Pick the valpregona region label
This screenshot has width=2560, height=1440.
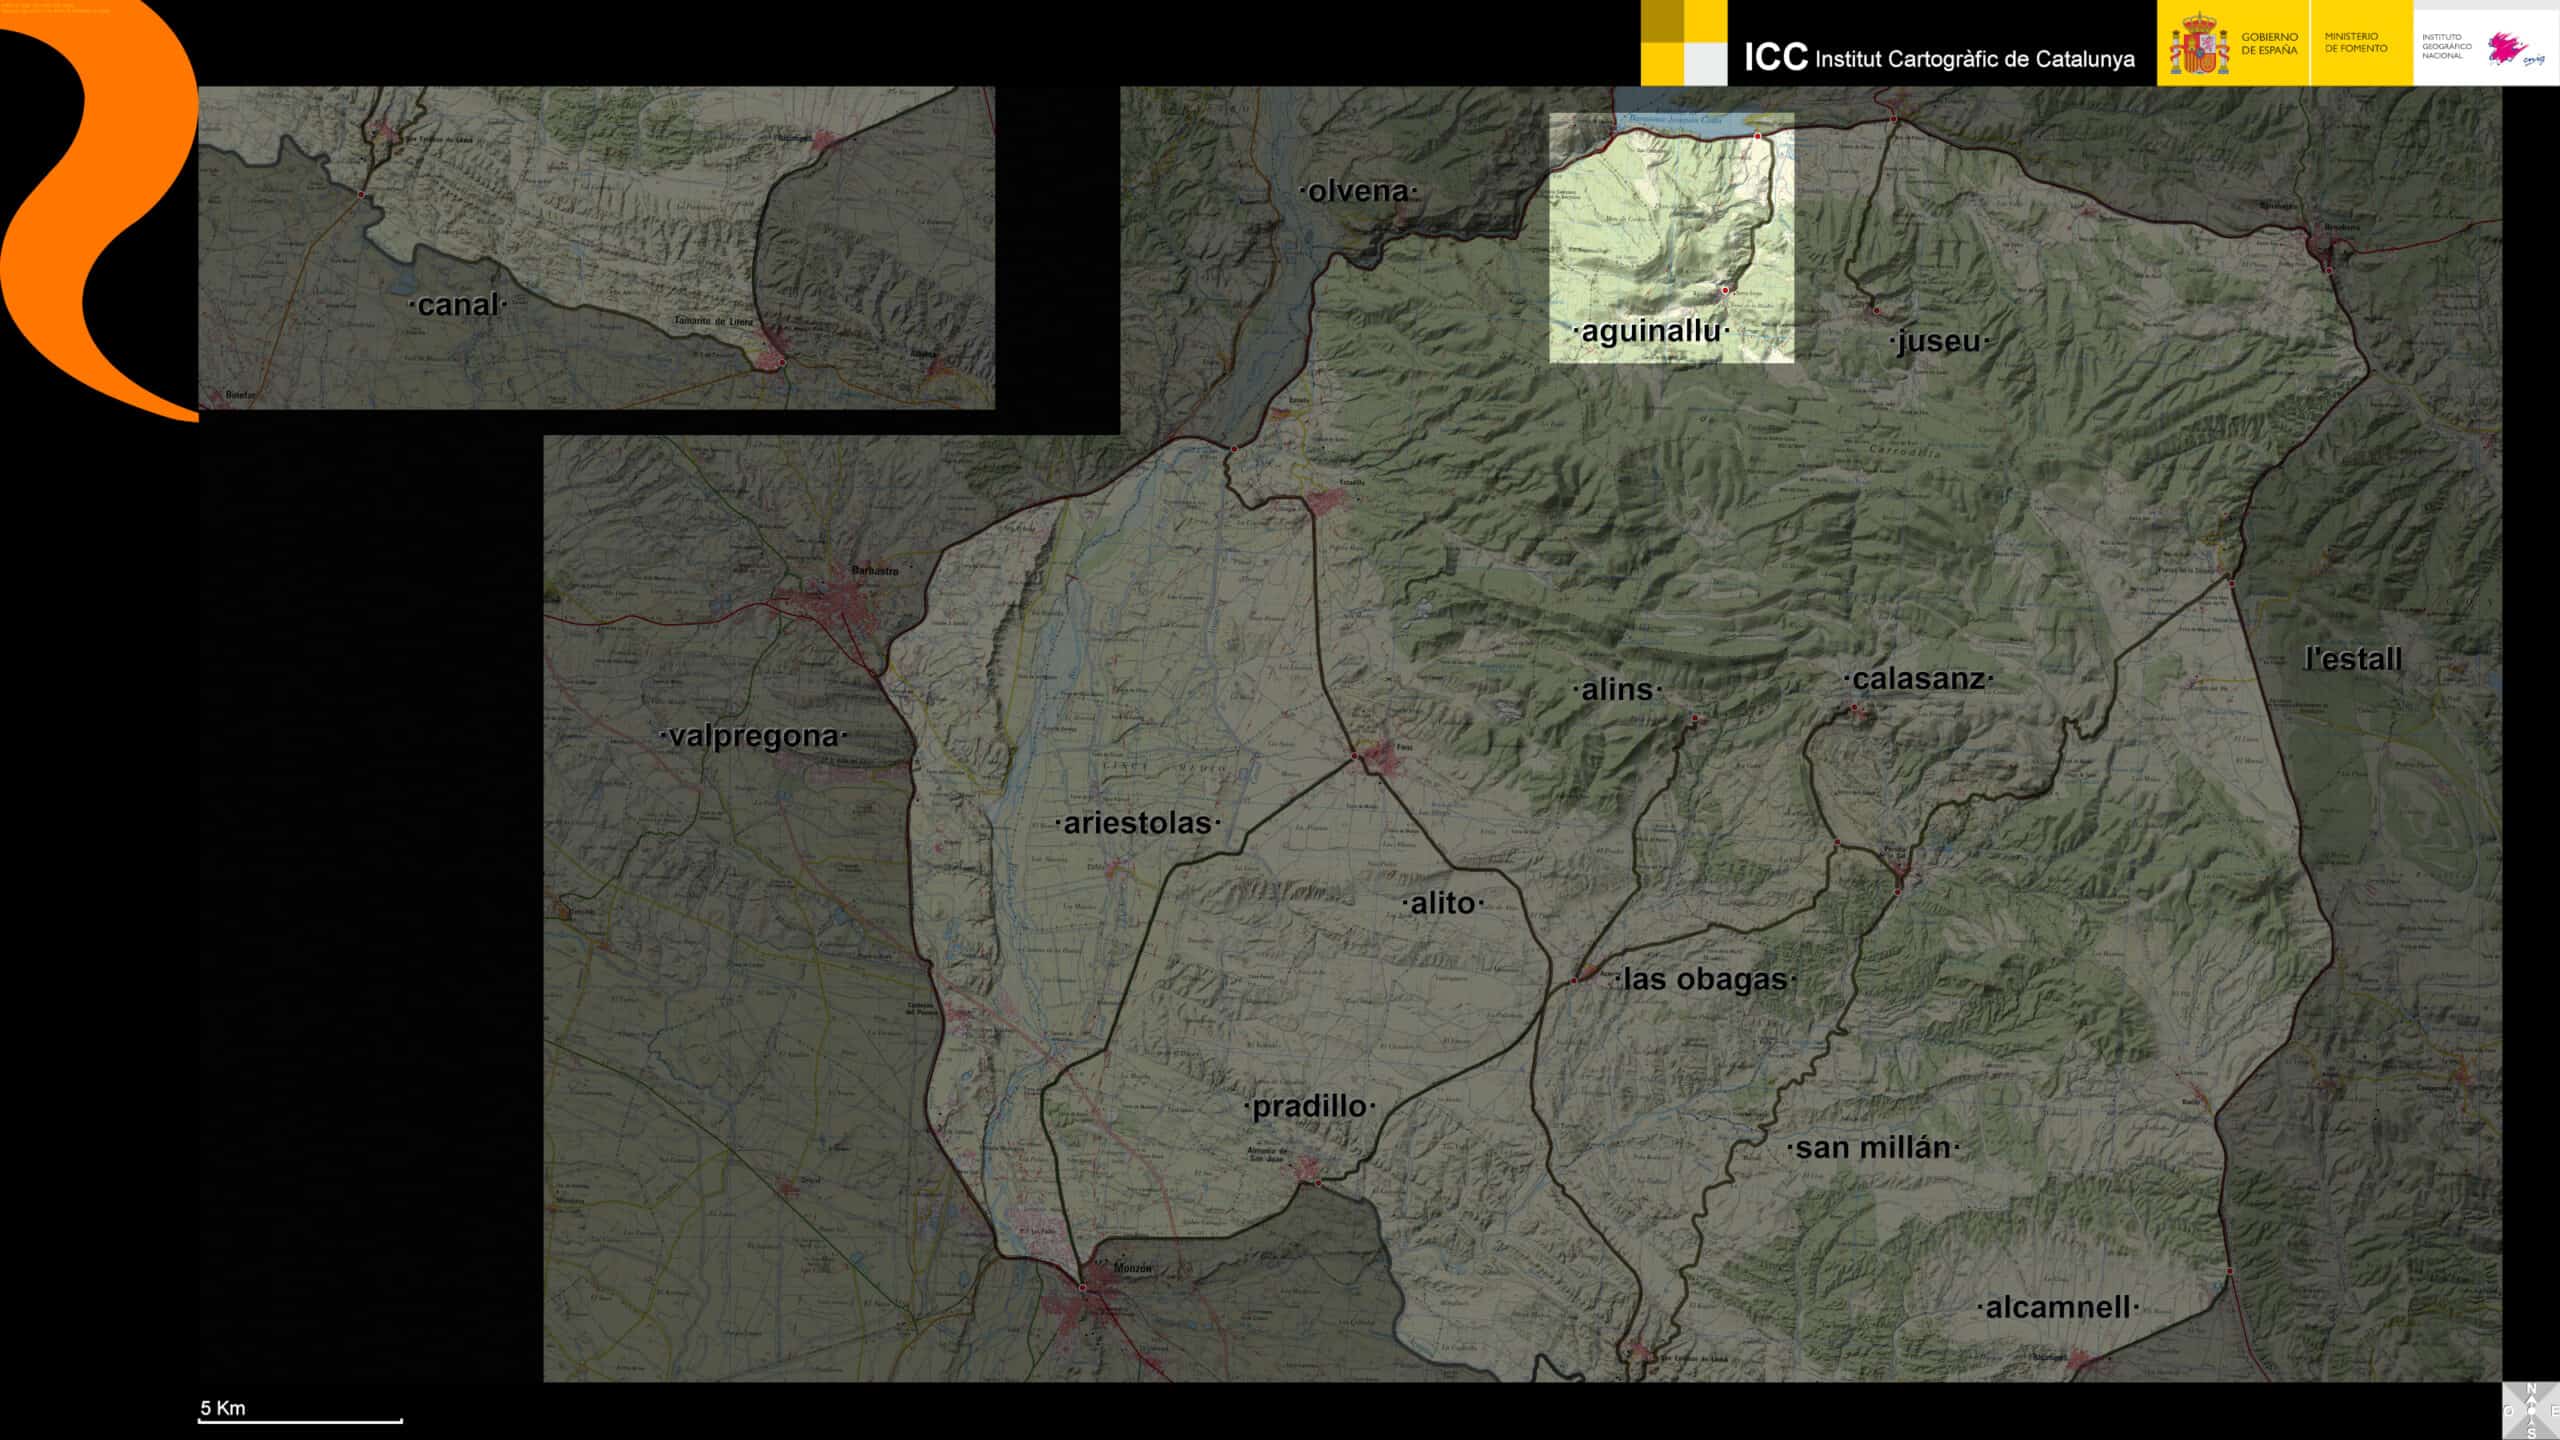pyautogui.click(x=752, y=736)
